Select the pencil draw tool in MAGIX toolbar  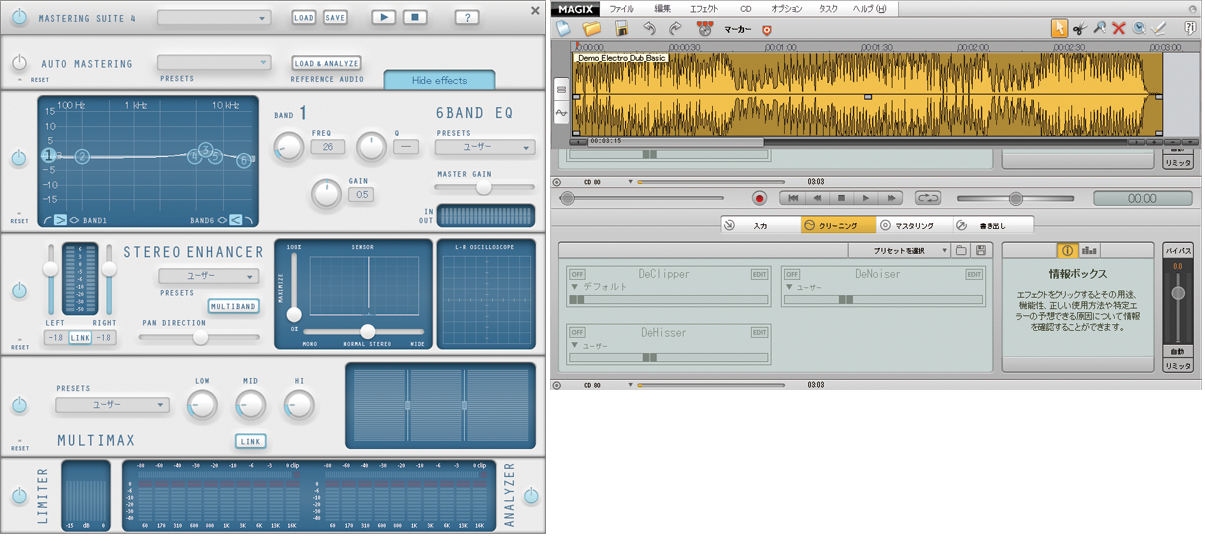coord(1159,28)
